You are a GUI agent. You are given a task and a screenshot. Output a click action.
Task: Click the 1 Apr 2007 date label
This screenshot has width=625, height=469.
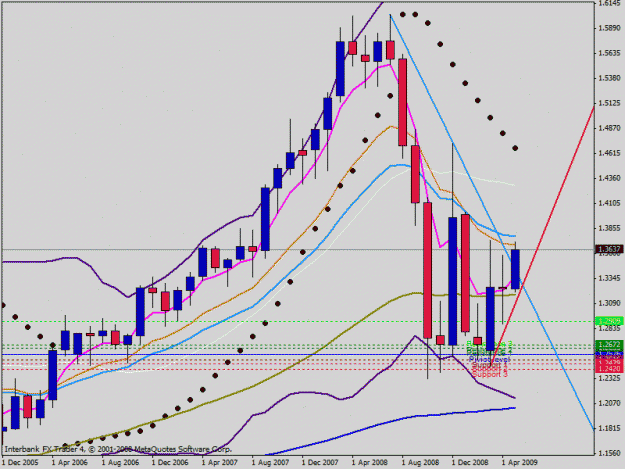click(x=220, y=463)
